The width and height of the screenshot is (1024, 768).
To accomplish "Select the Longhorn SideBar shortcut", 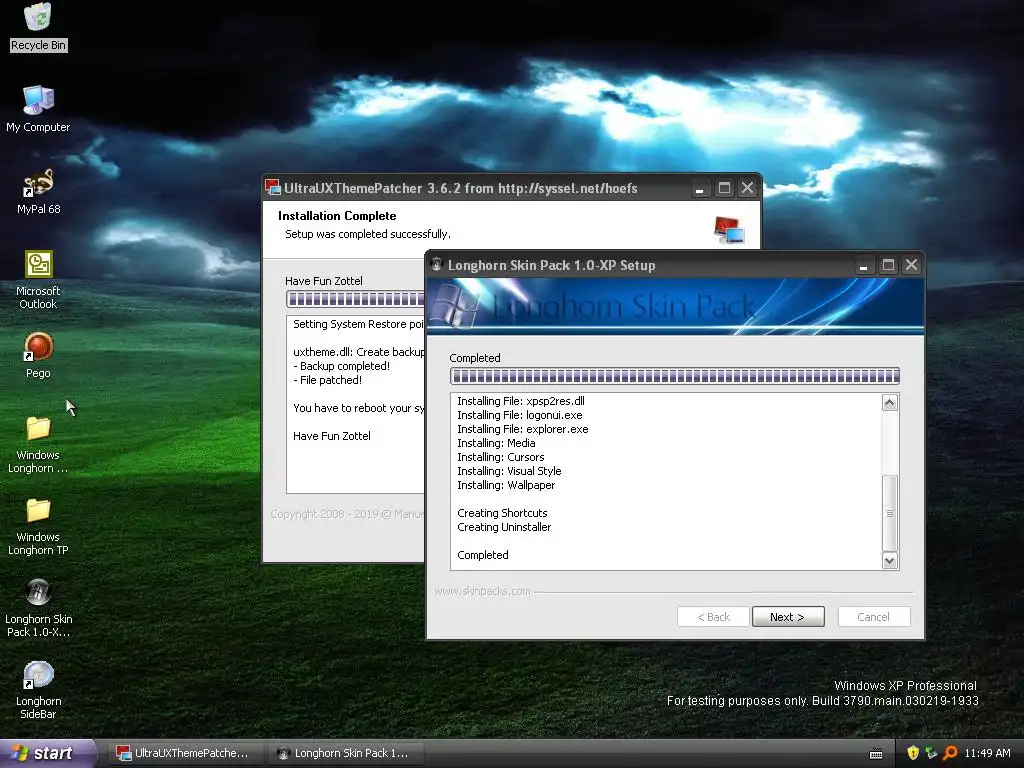I will tap(38, 690).
